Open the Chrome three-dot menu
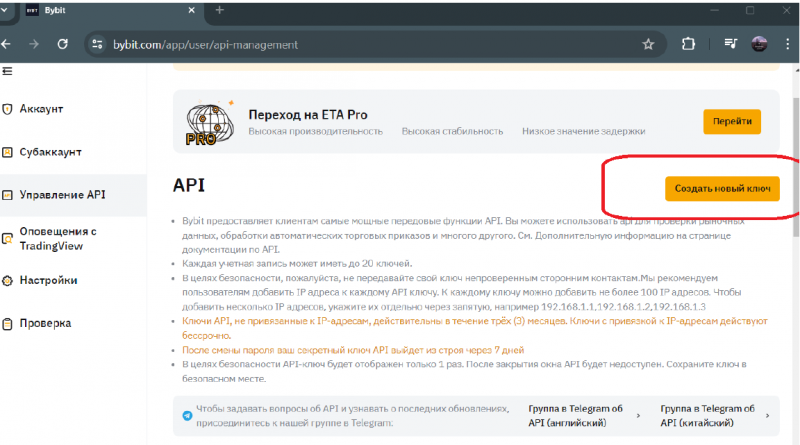The image size is (800, 445). (x=787, y=44)
